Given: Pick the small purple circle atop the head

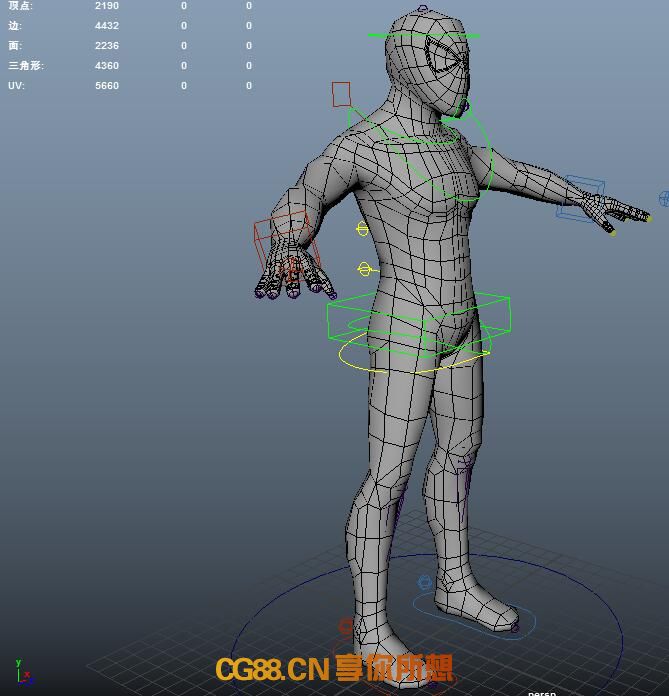Looking at the screenshot, I should click(x=423, y=8).
